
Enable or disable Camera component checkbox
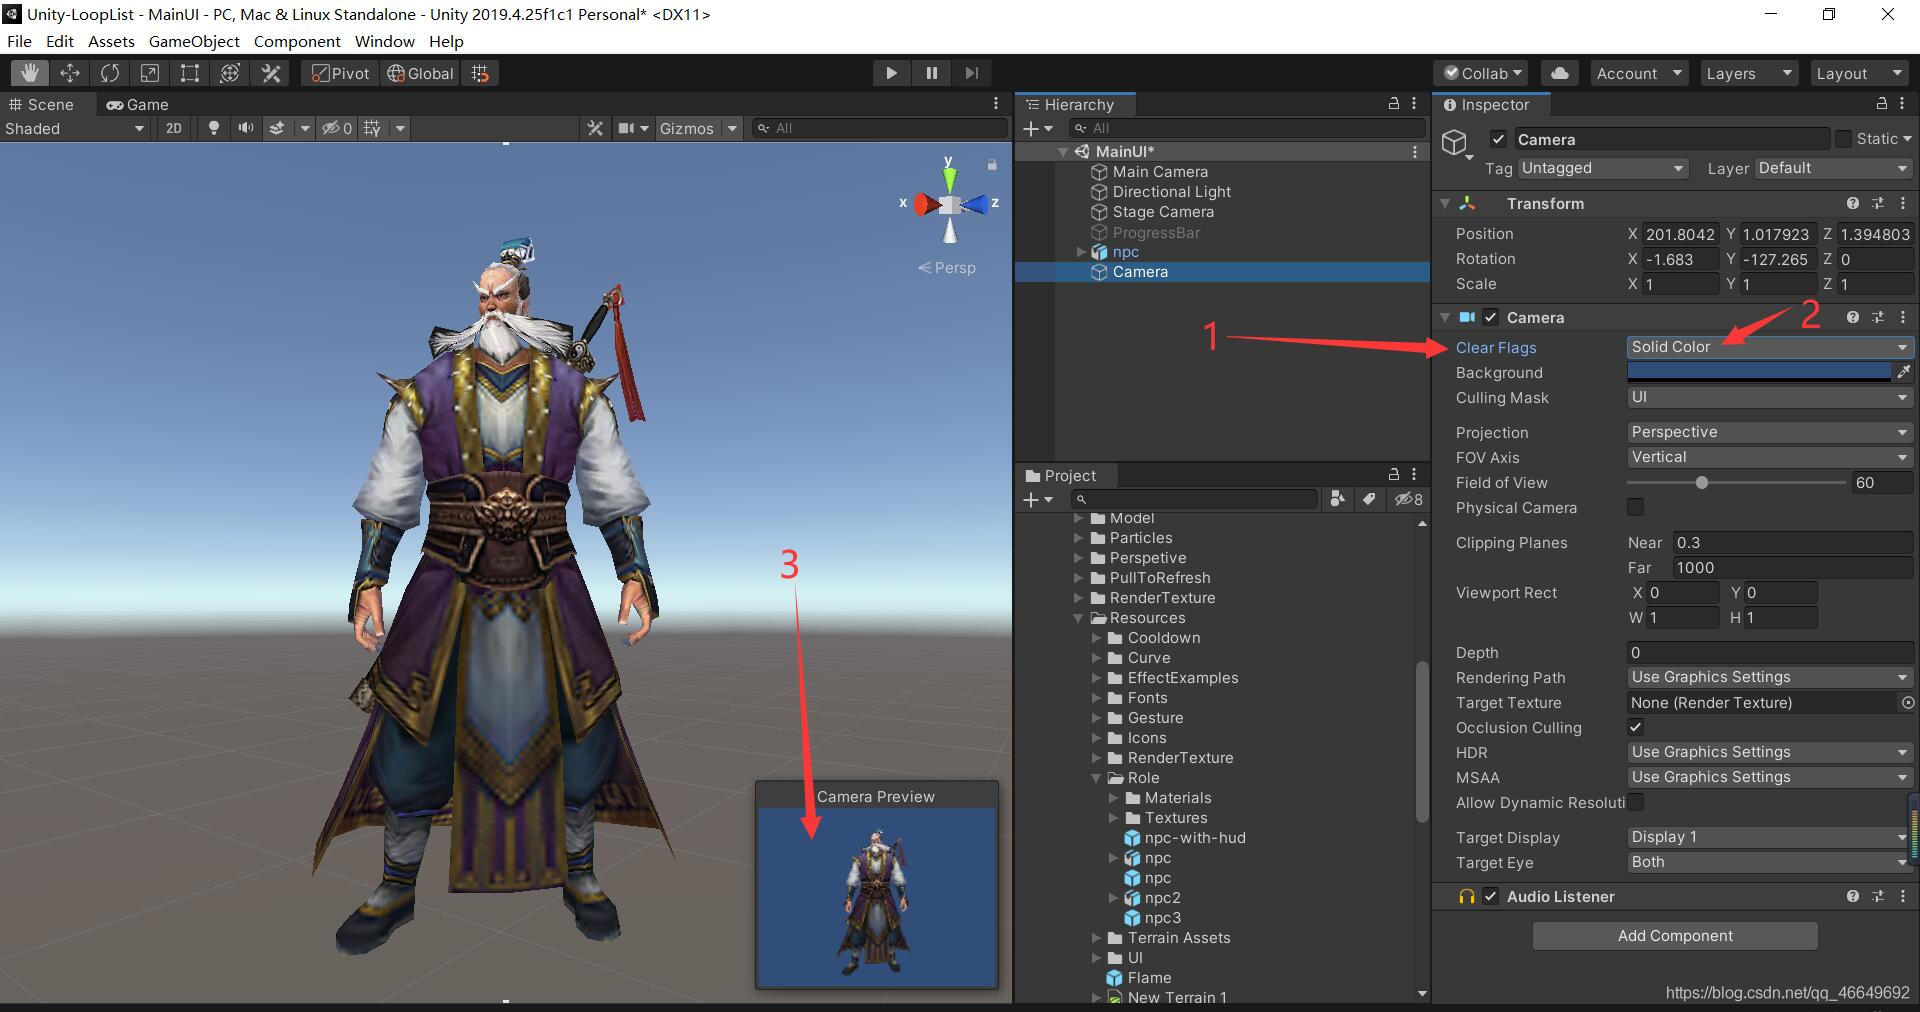click(1491, 317)
